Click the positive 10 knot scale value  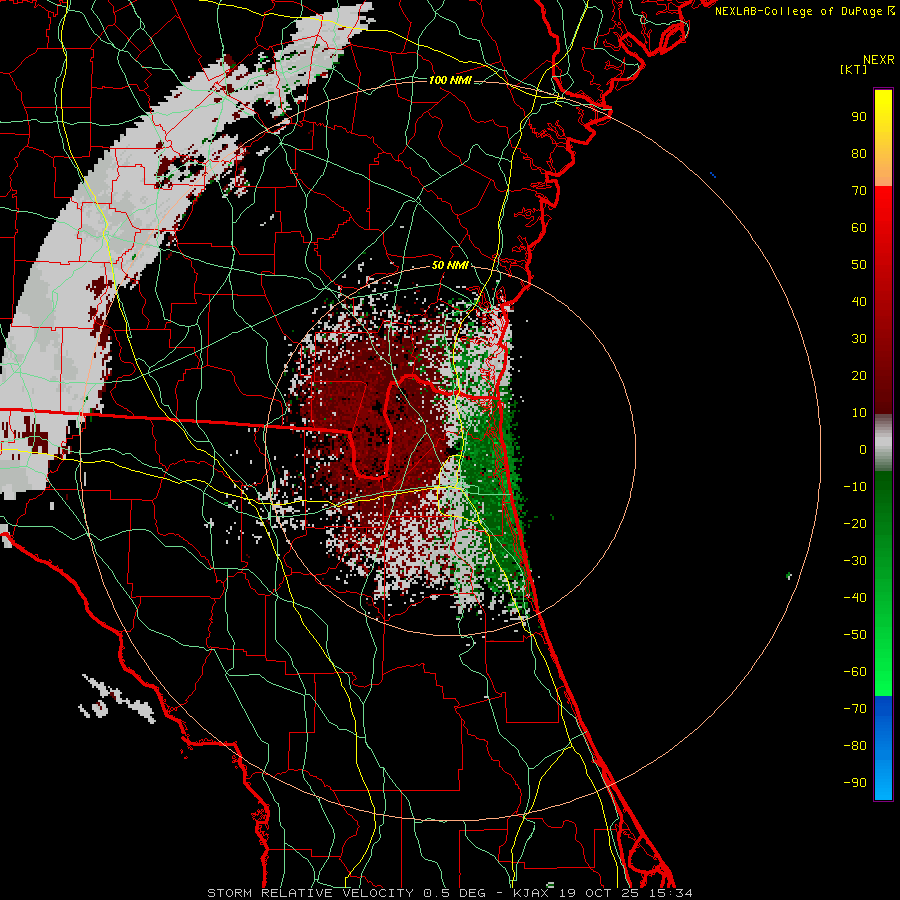click(859, 413)
